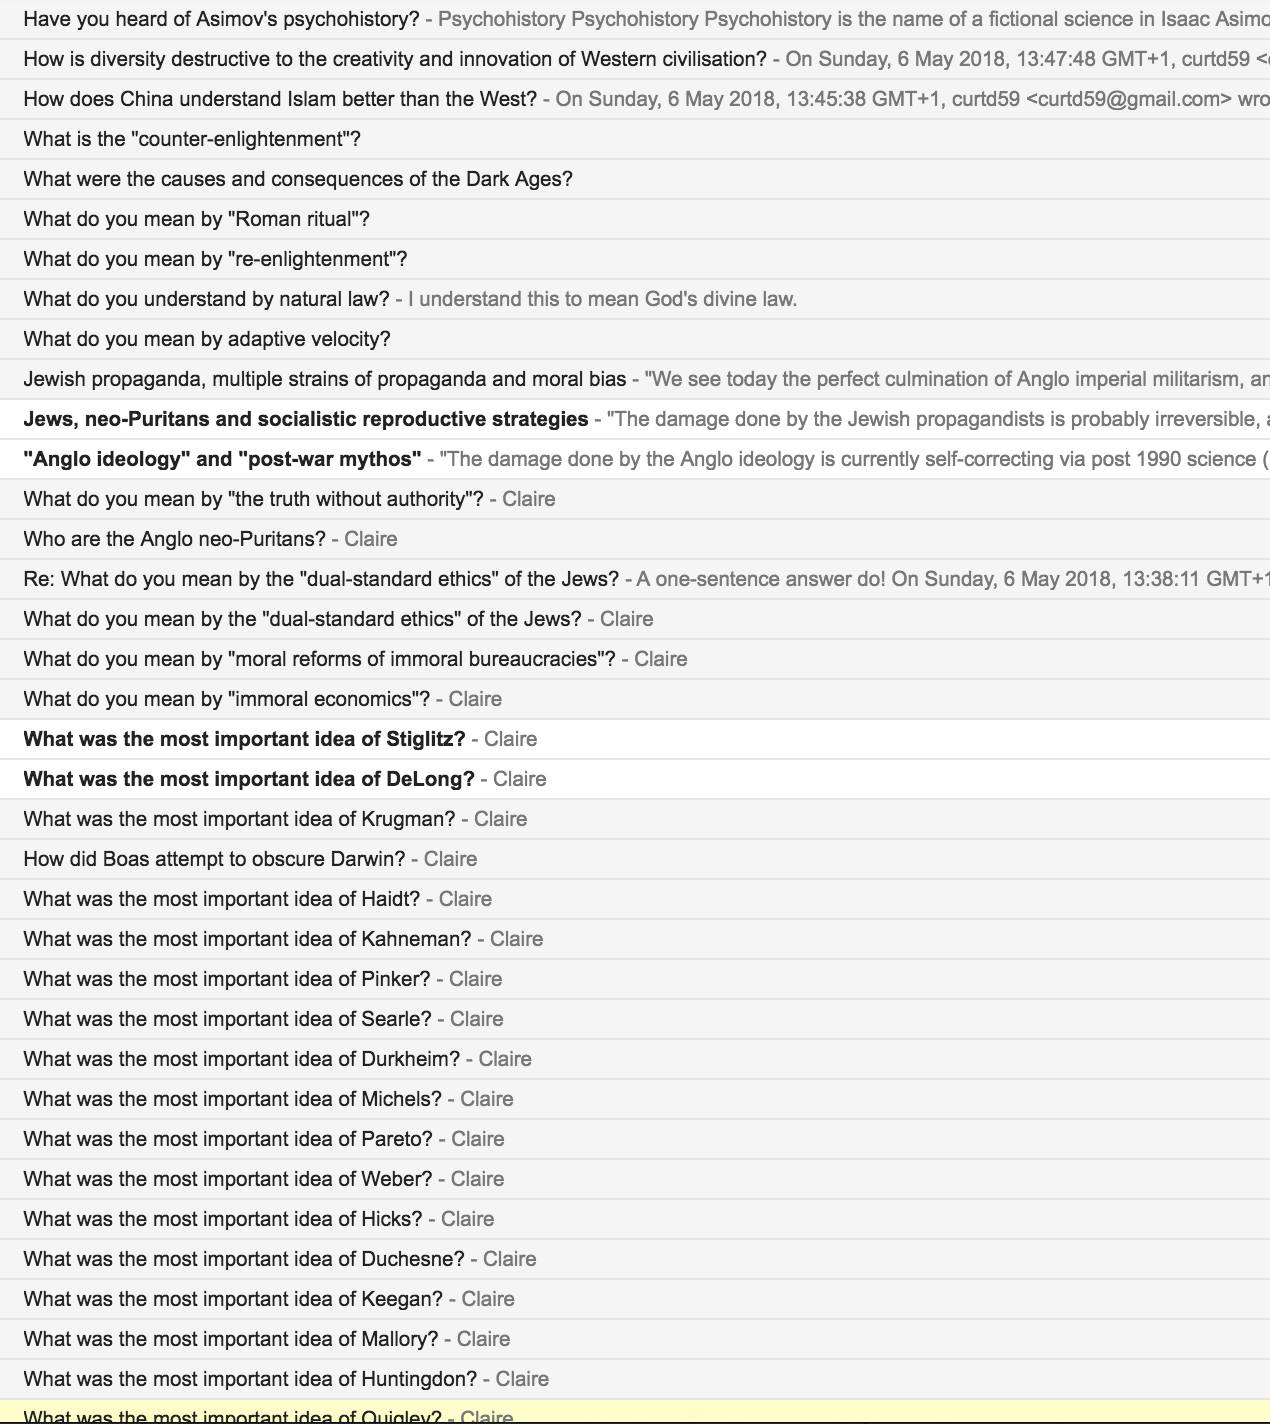This screenshot has height=1424, width=1270.
Task: Open the unread "Anglo ideology" and "post-war mythos" email
Action: 222,459
